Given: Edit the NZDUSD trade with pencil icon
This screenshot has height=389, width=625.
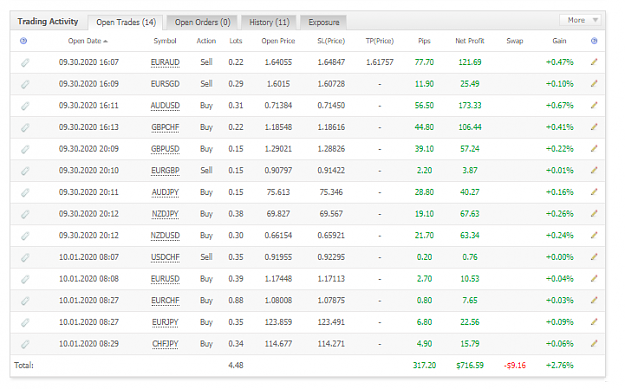Looking at the screenshot, I should pos(594,235).
